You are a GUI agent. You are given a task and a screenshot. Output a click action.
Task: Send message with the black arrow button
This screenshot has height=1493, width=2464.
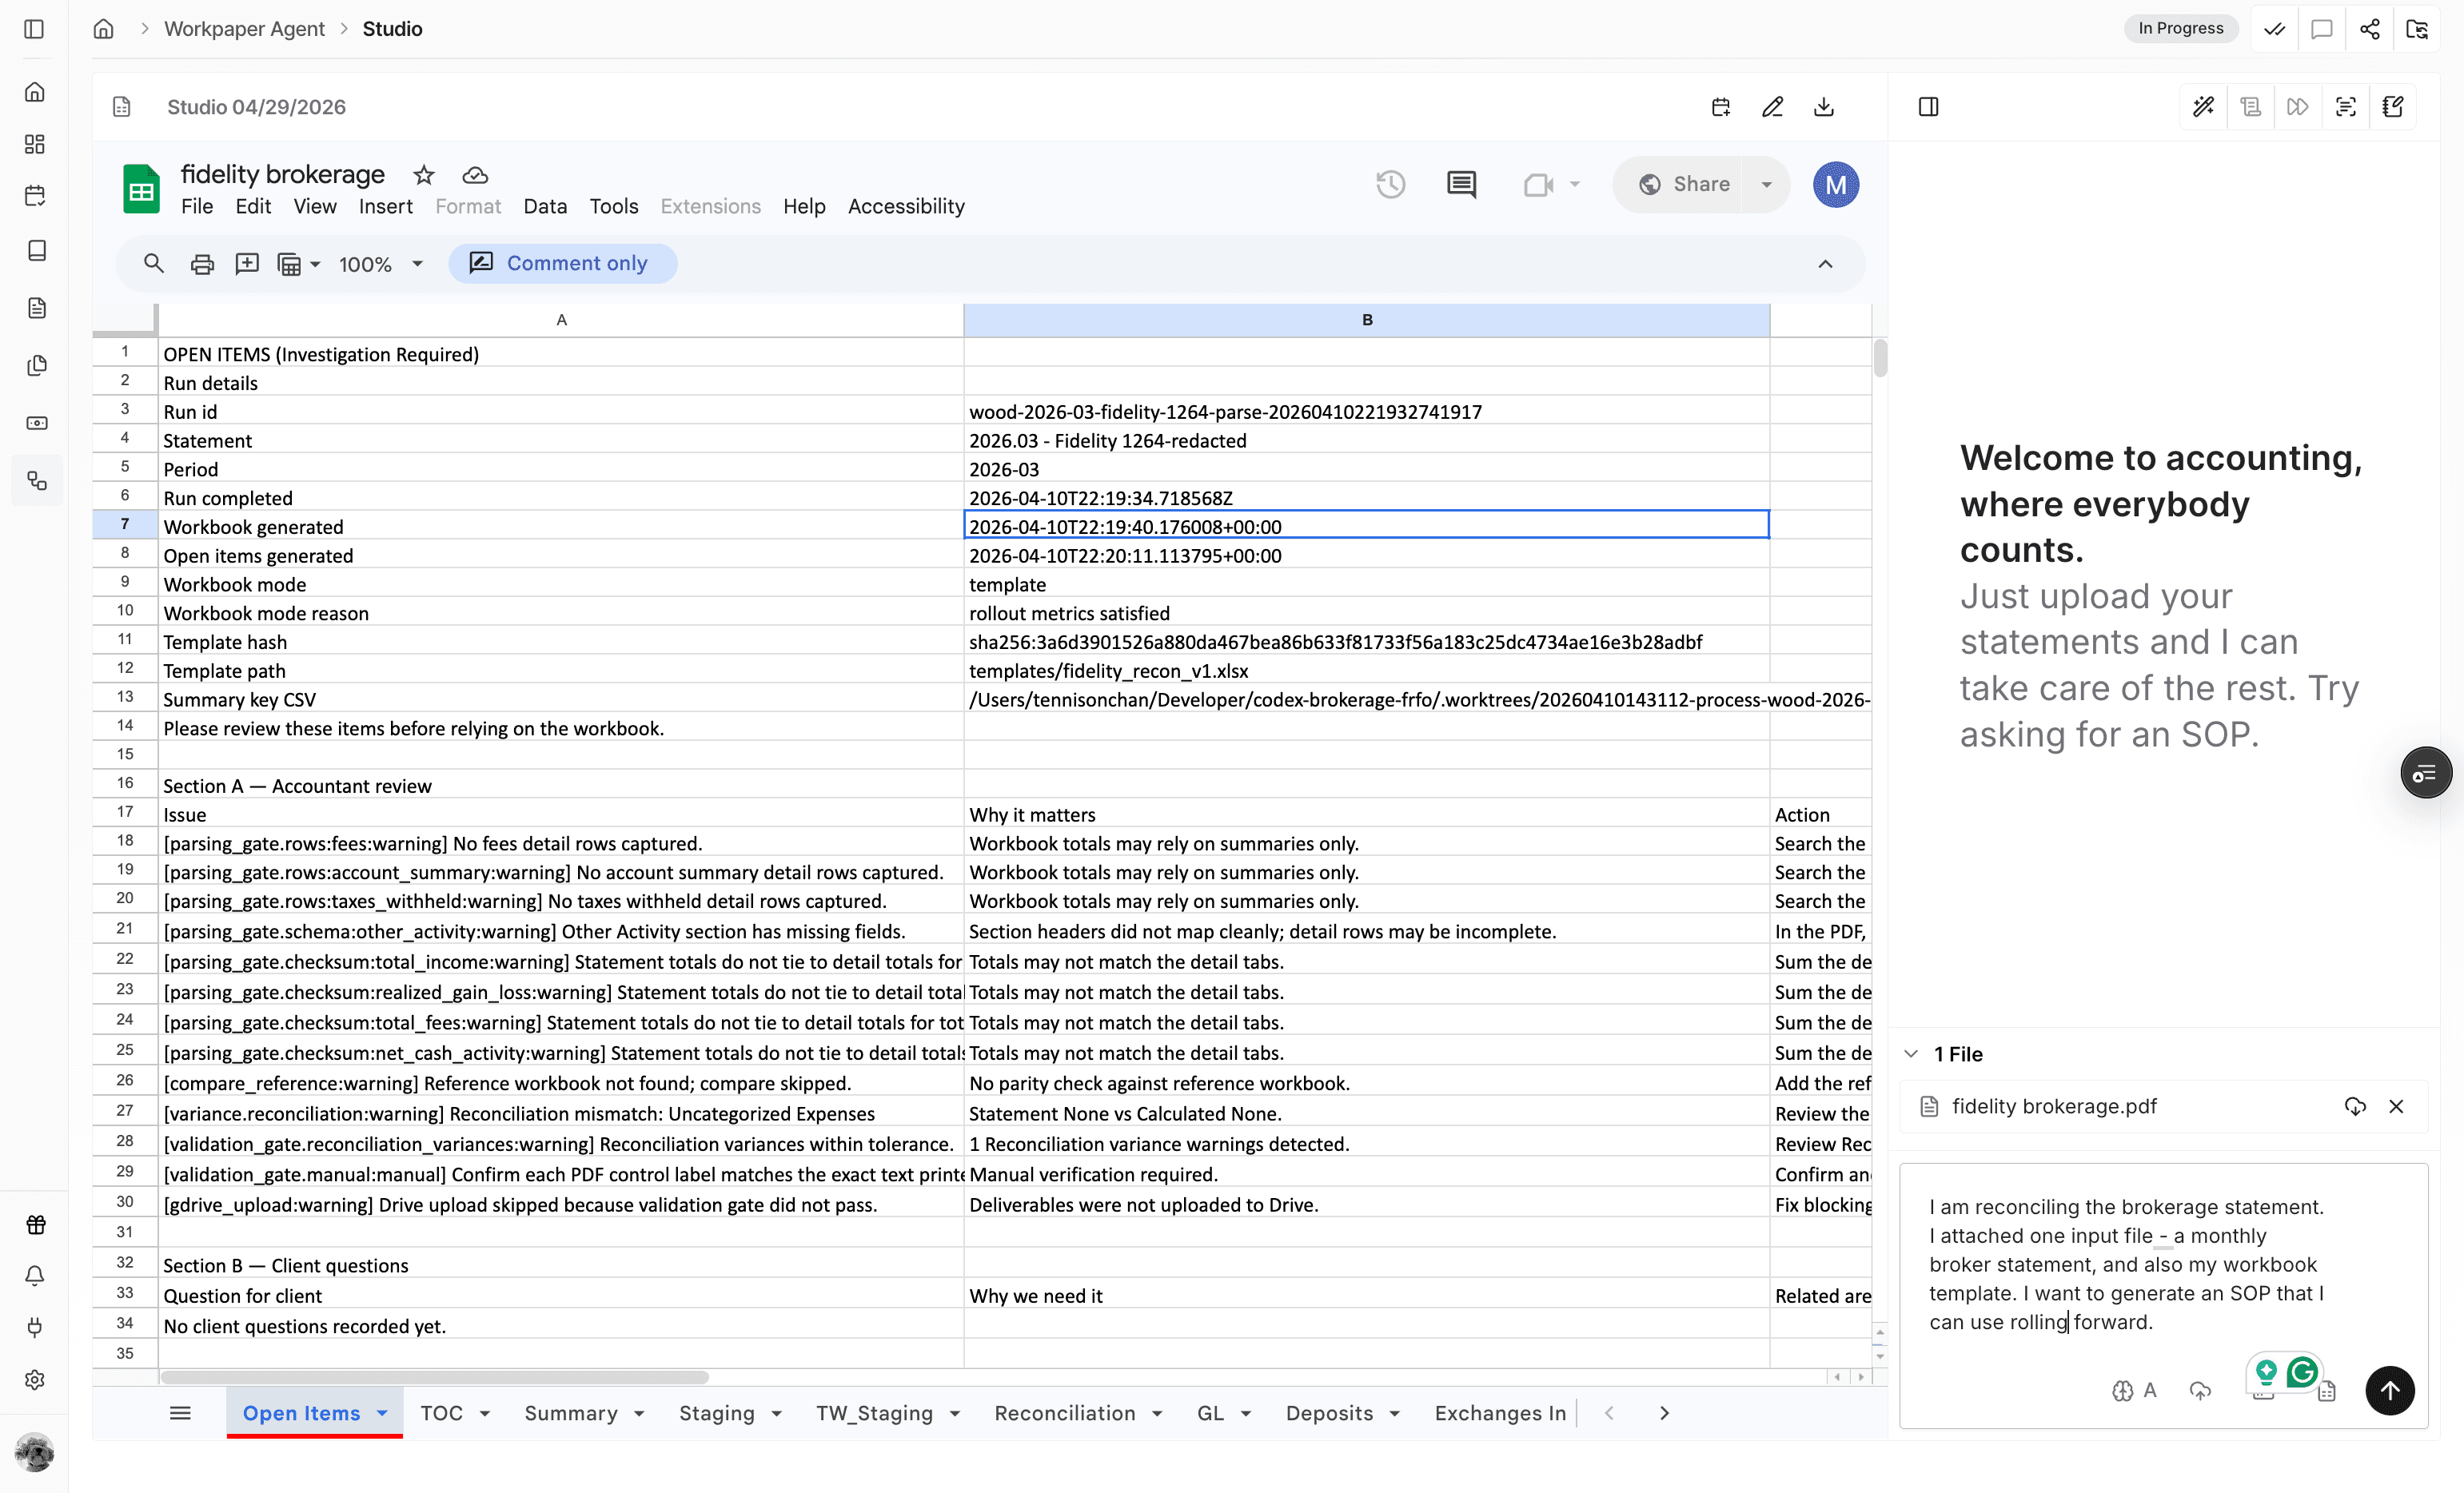[2390, 1391]
